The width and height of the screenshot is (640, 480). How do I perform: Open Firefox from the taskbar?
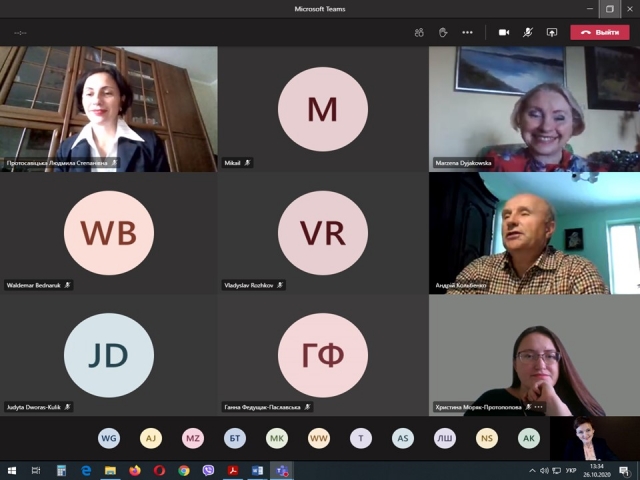135,470
